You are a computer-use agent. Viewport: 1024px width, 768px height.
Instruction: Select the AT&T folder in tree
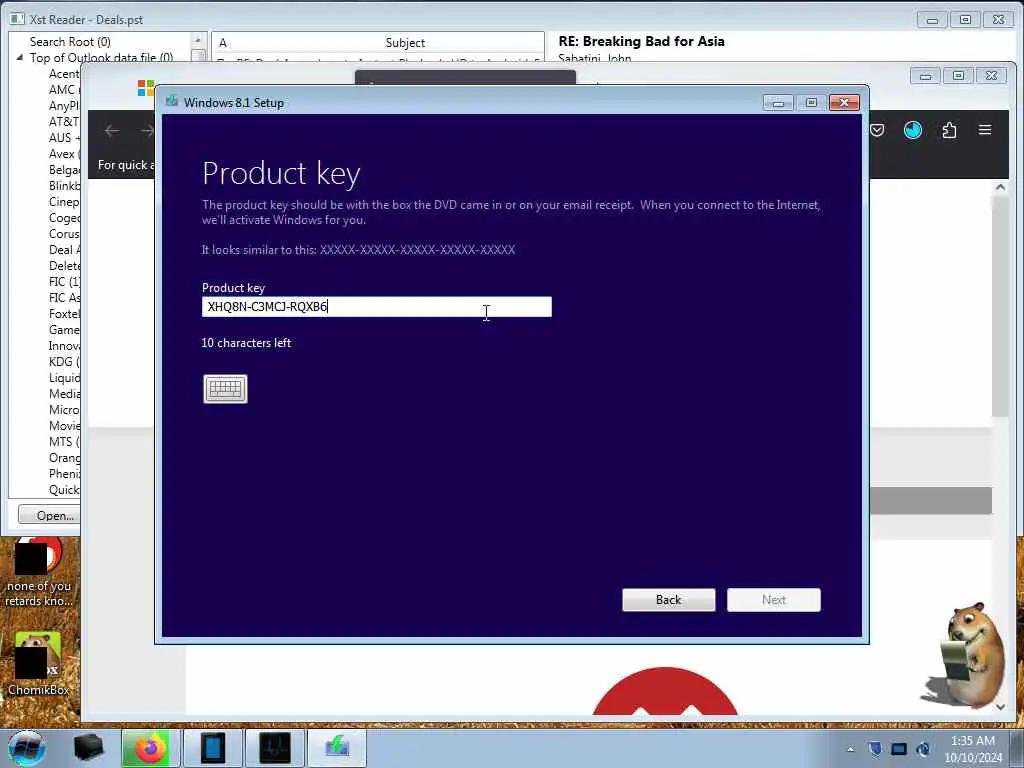pyautogui.click(x=63, y=122)
